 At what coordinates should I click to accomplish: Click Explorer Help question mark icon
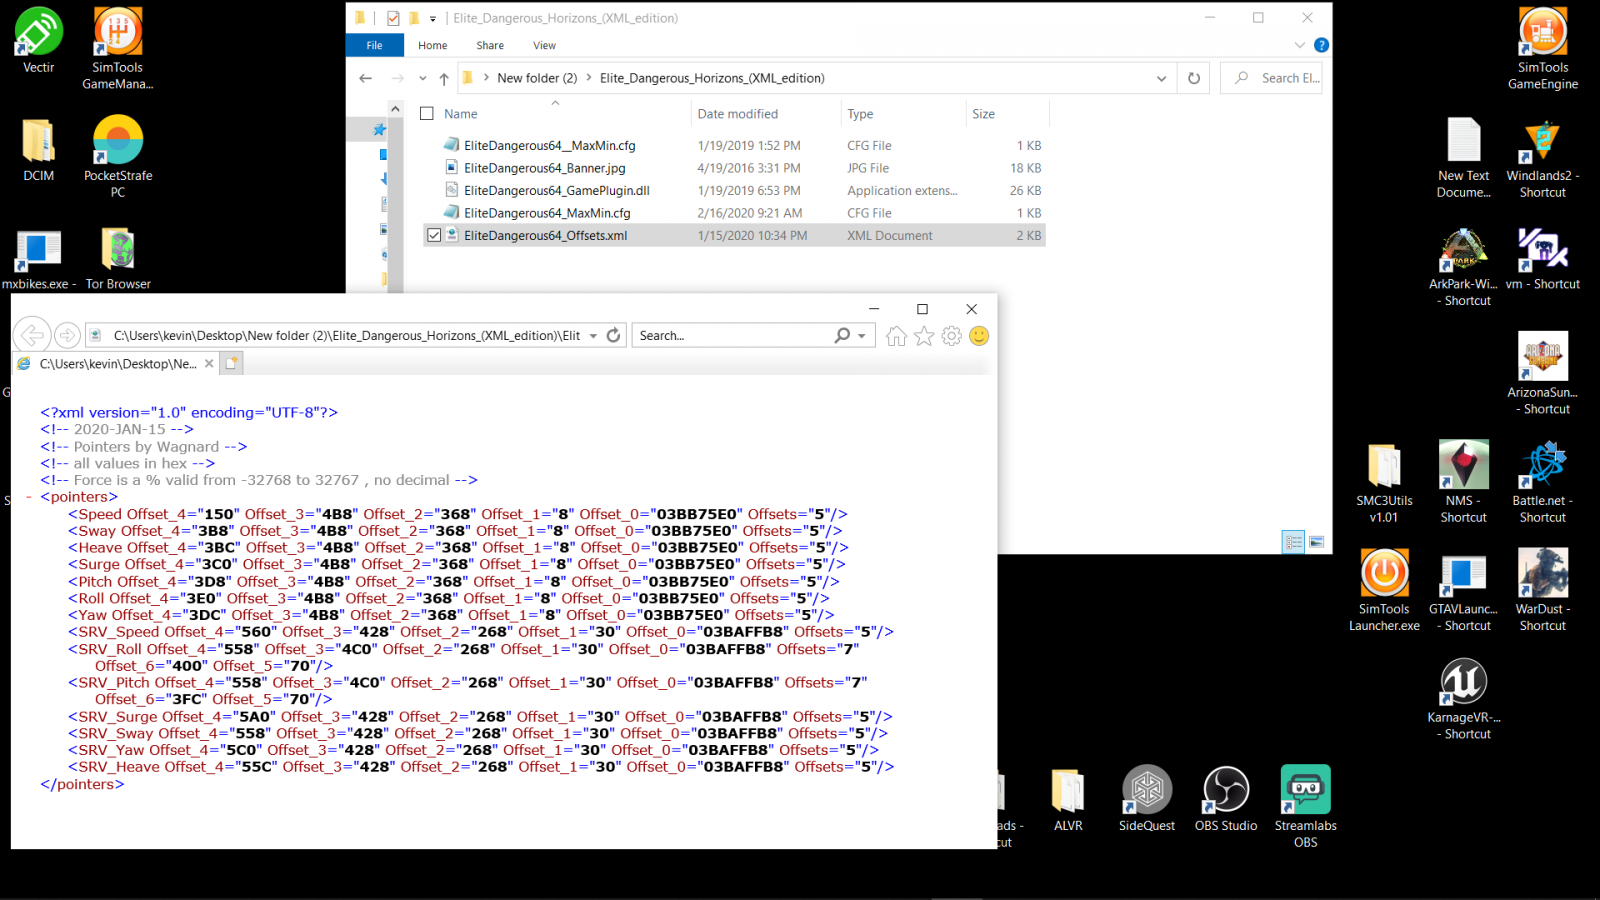pyautogui.click(x=1321, y=45)
